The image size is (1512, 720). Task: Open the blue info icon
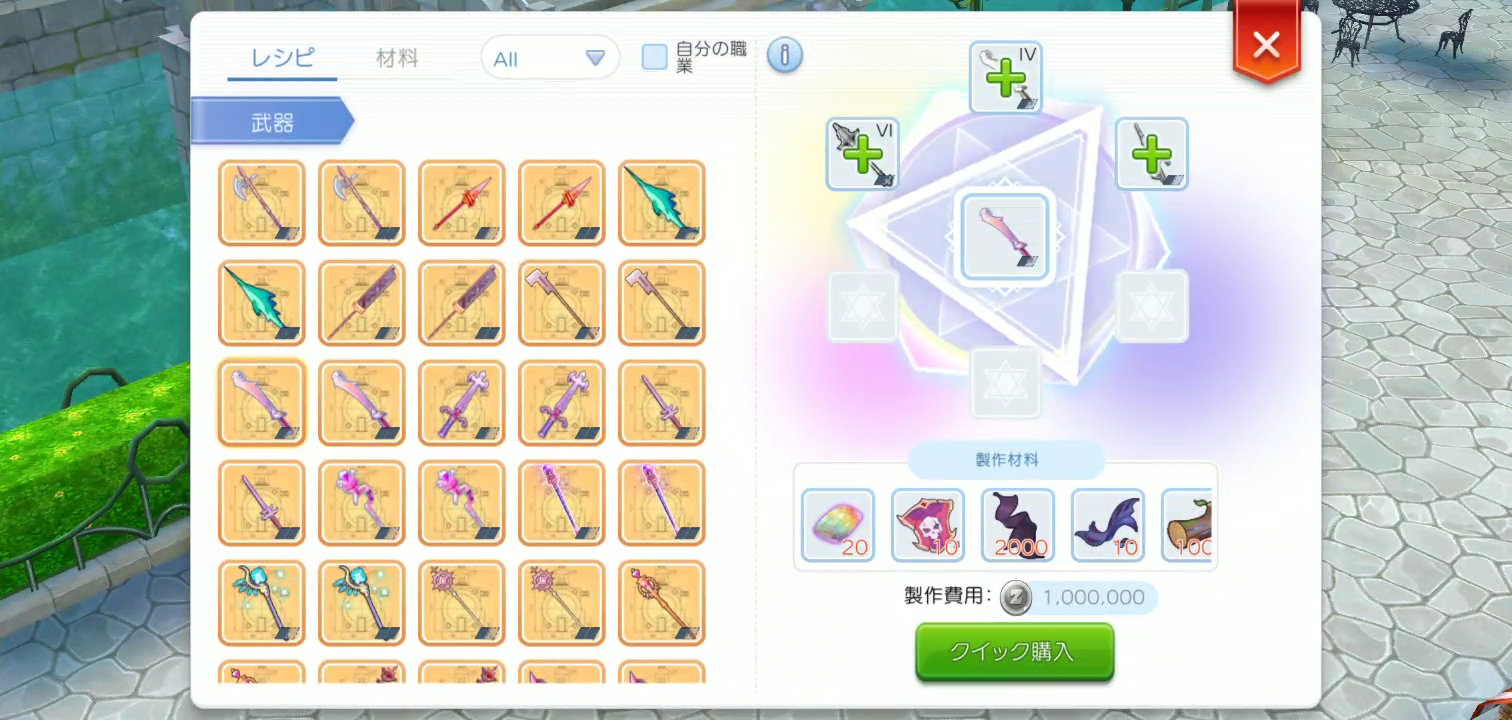point(785,57)
